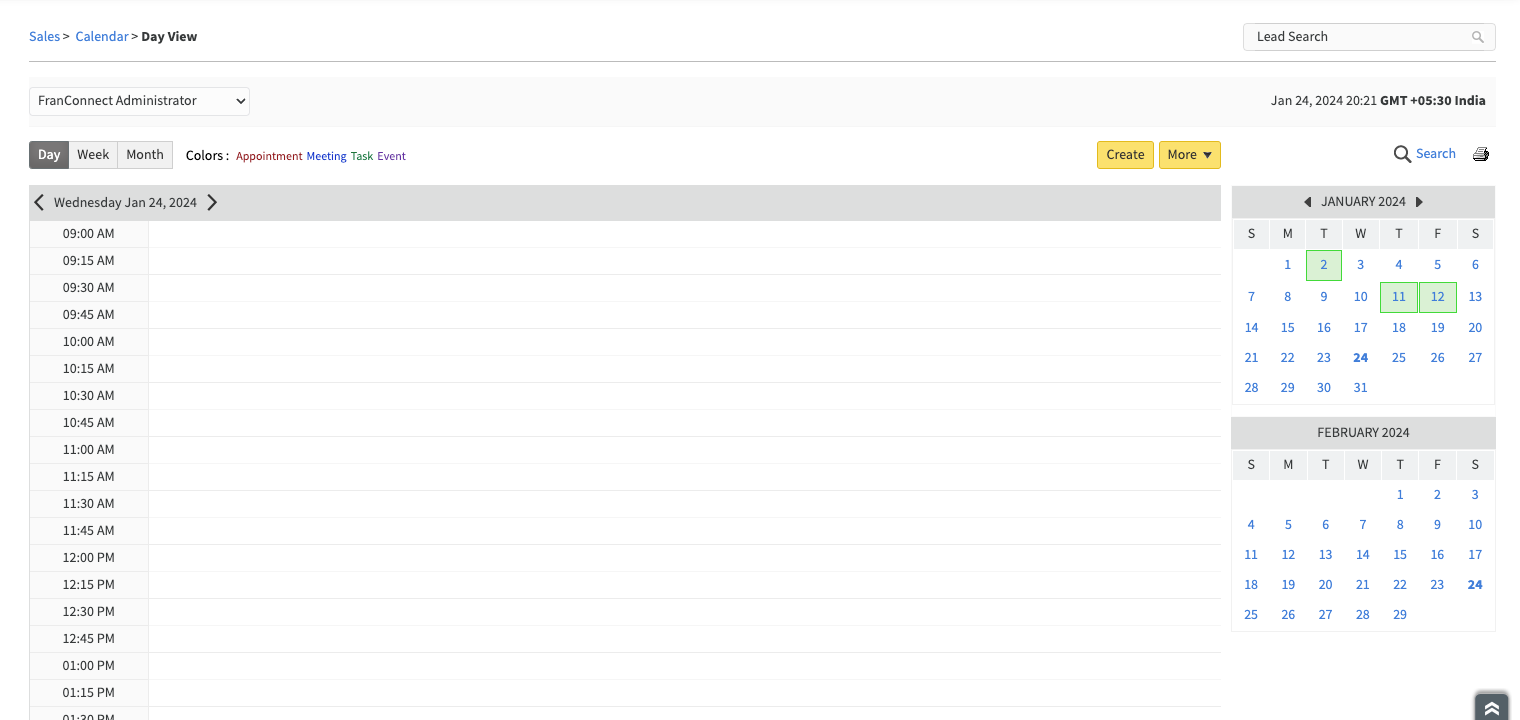Screen dimensions: 1520x720
Task: Click the search icon inside Lead Search box
Action: coord(1478,37)
